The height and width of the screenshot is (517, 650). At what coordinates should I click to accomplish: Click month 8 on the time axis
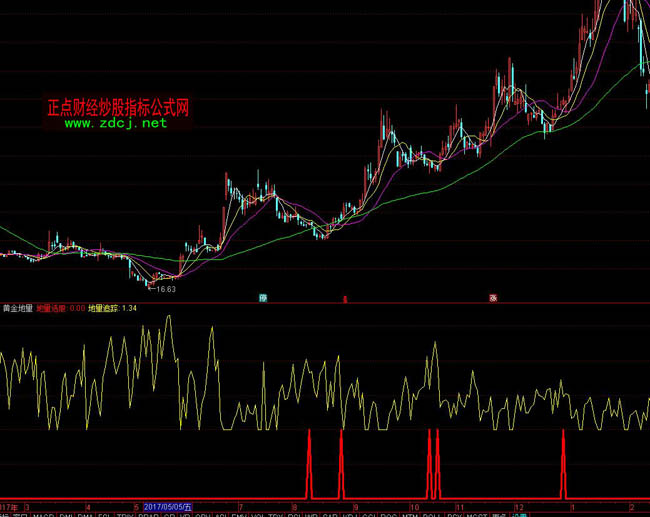(x=294, y=507)
